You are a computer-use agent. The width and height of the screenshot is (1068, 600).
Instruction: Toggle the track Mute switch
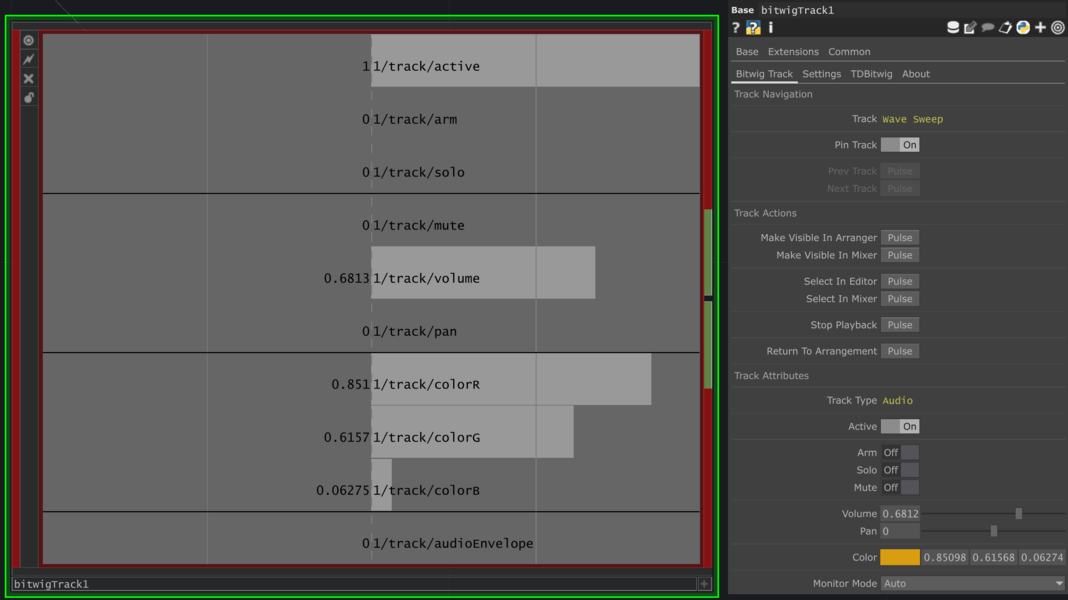coord(899,488)
